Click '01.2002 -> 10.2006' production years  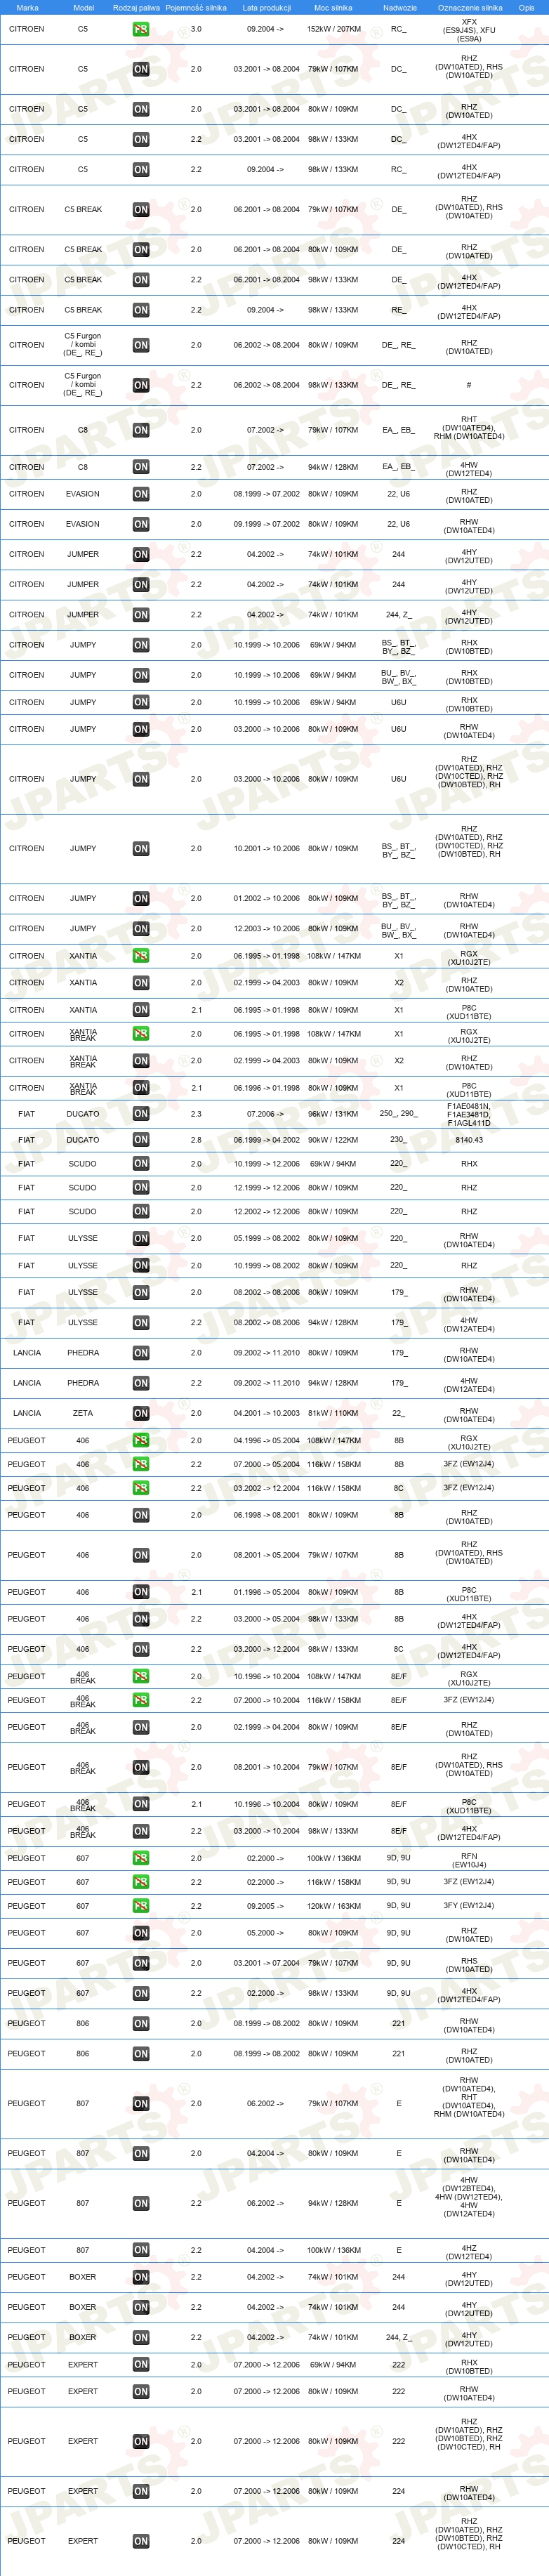click(x=266, y=898)
